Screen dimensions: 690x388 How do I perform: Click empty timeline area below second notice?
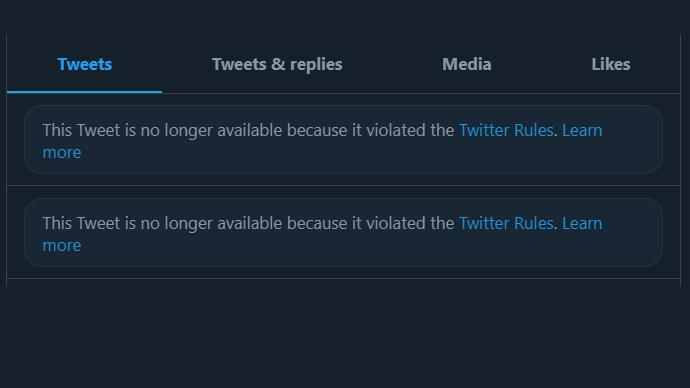(x=343, y=334)
